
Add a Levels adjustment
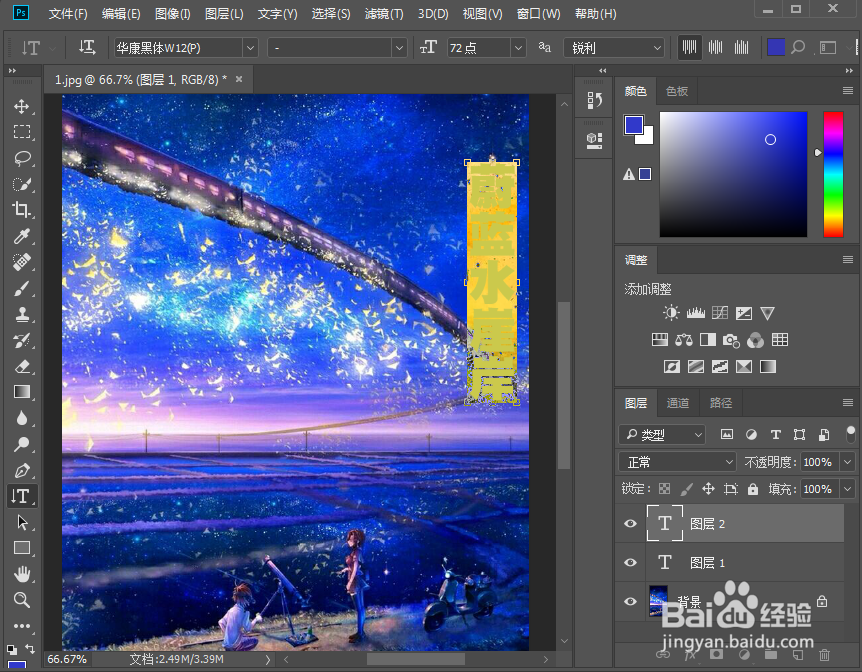pos(695,313)
